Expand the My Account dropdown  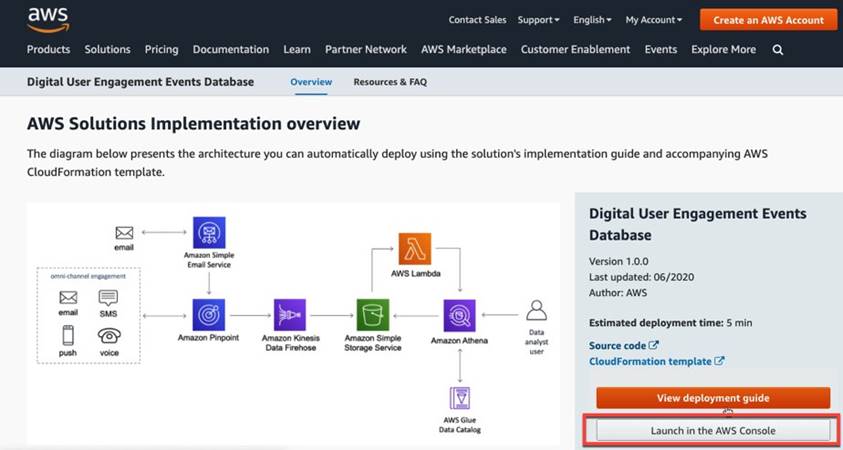click(x=654, y=20)
